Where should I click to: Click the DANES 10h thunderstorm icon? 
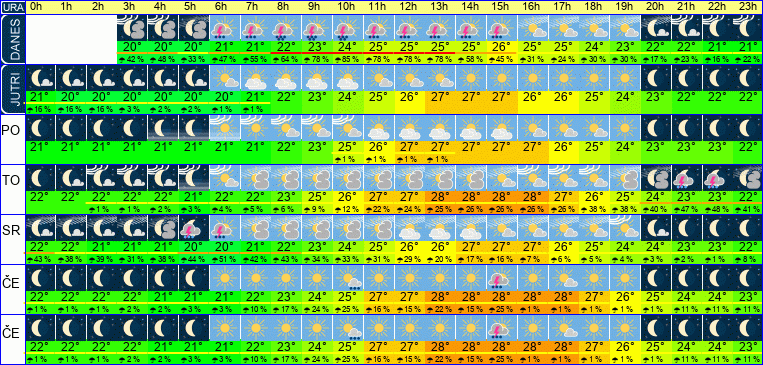347,28
